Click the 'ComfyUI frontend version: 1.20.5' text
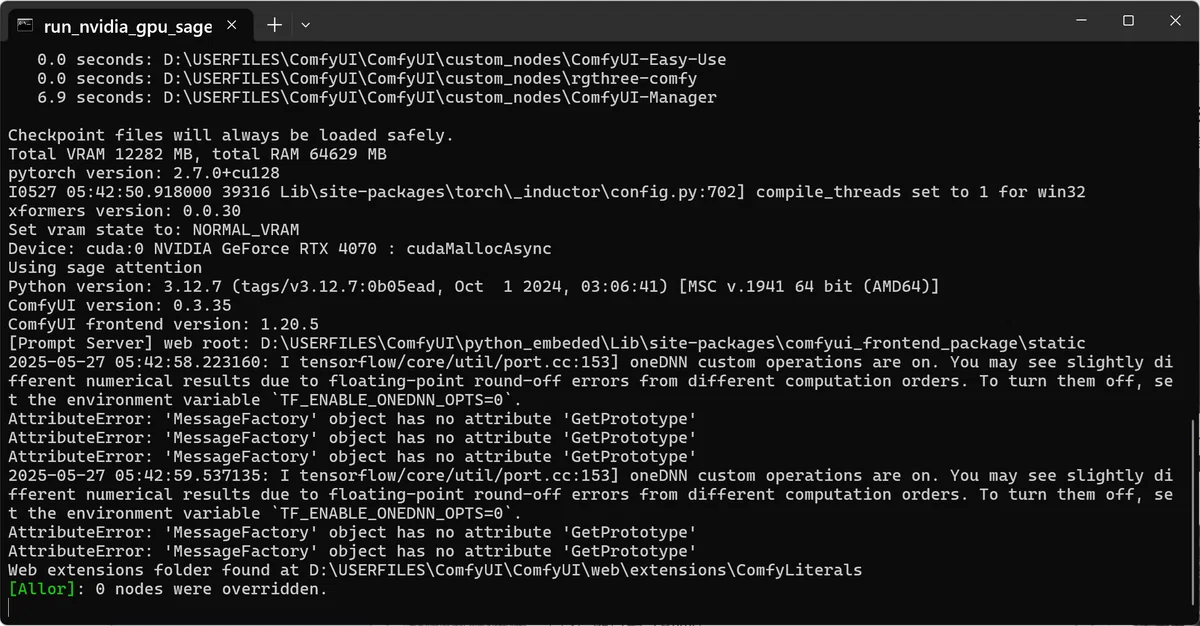 (163, 324)
